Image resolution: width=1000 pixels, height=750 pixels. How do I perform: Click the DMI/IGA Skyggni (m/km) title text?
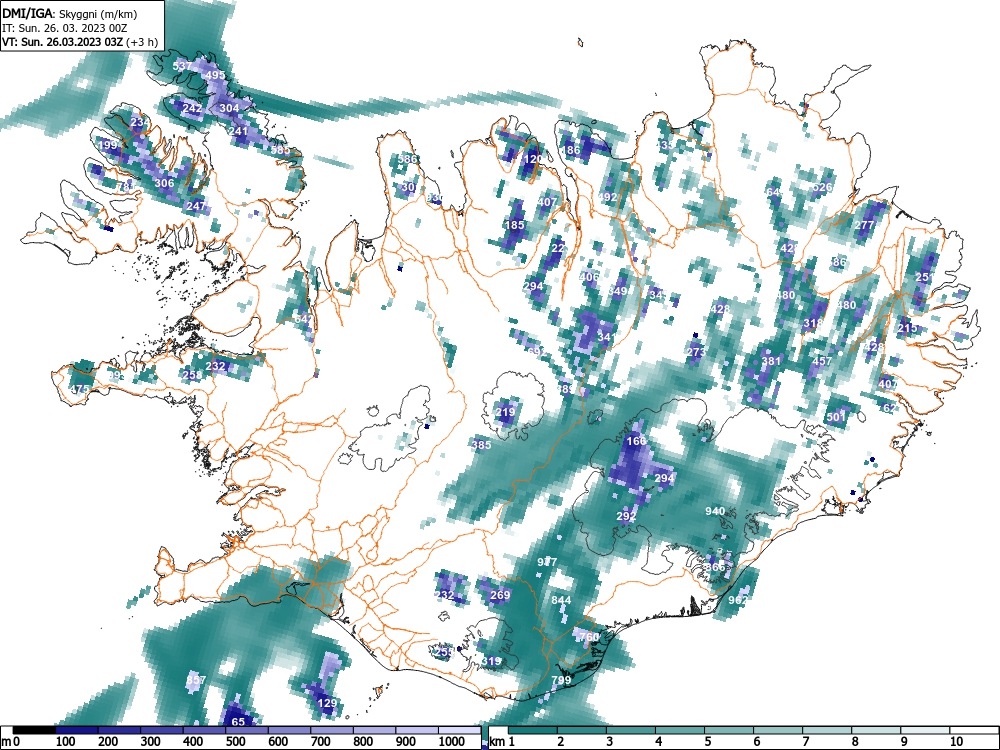point(70,13)
